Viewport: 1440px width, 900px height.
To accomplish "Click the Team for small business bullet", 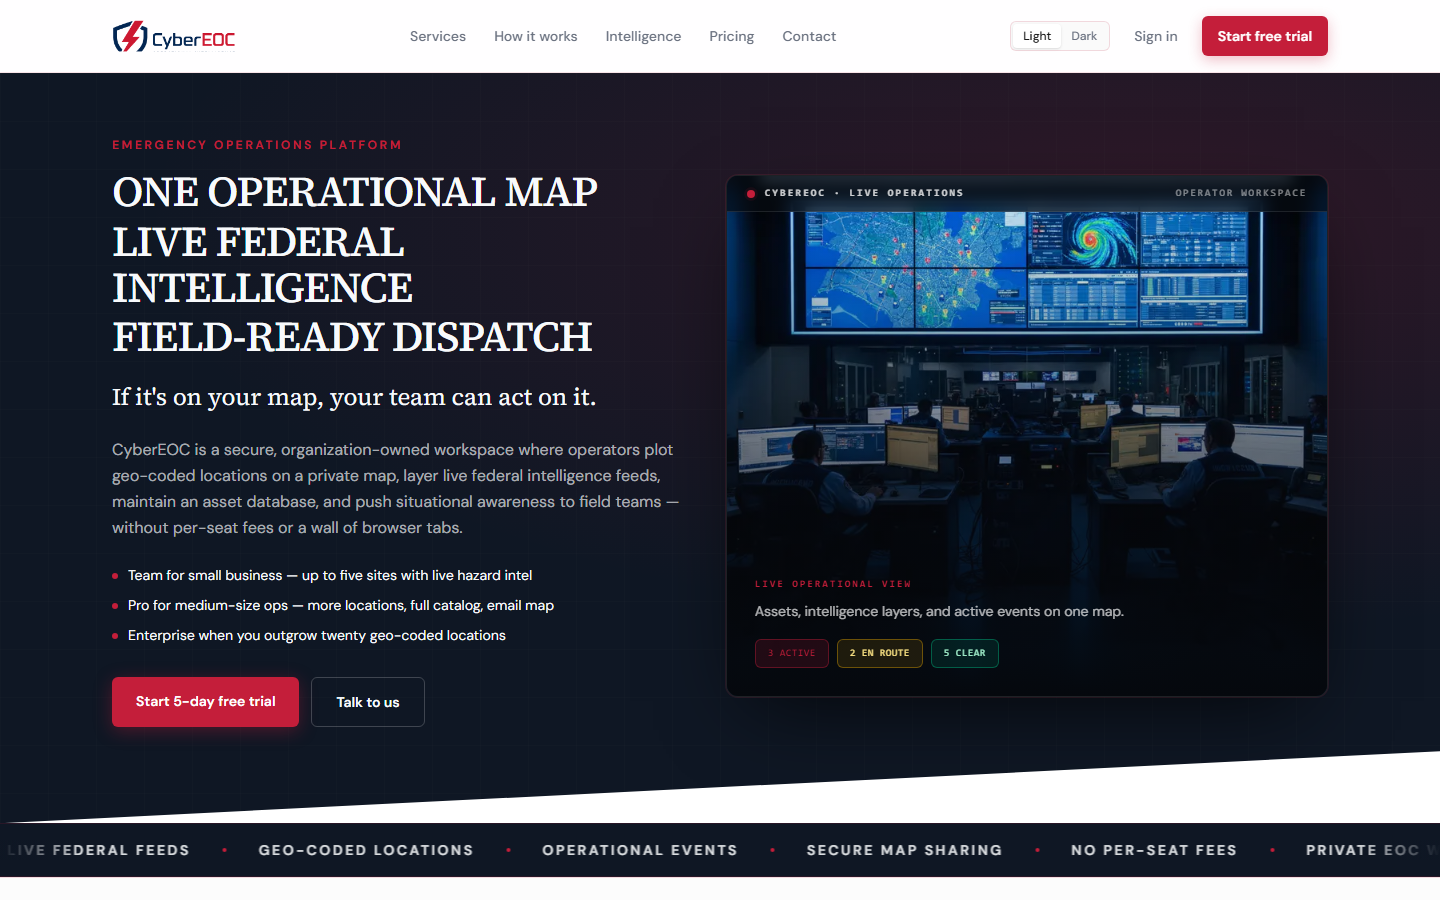I will 330,575.
